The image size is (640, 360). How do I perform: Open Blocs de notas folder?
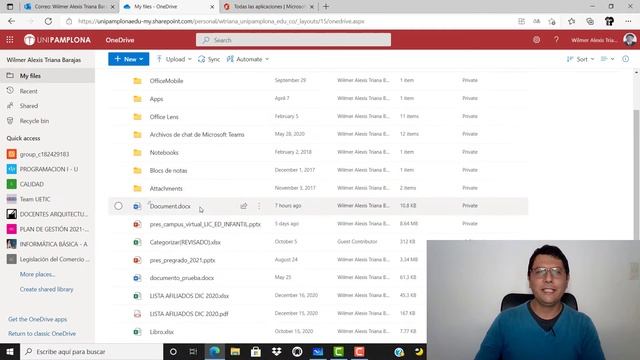coord(168,171)
